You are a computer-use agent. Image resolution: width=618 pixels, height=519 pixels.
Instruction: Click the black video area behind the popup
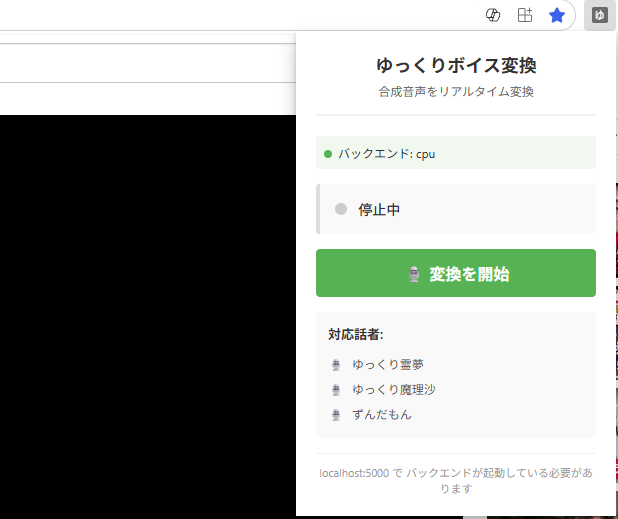pos(148,315)
